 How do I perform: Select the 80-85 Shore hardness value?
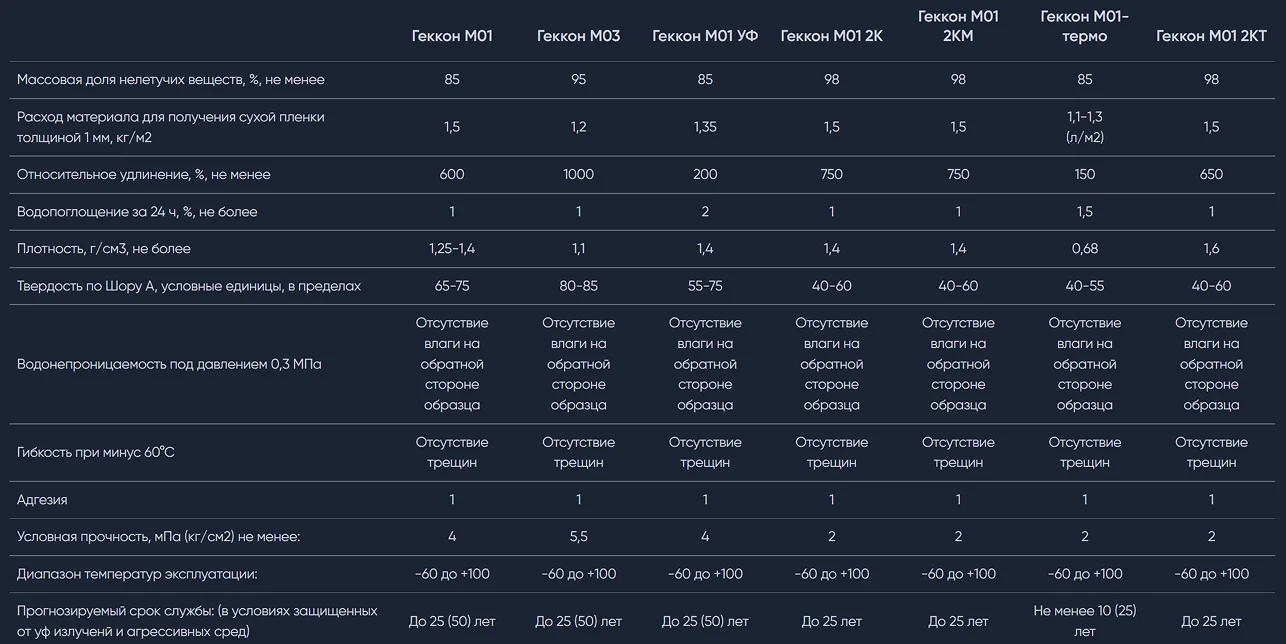click(578, 286)
